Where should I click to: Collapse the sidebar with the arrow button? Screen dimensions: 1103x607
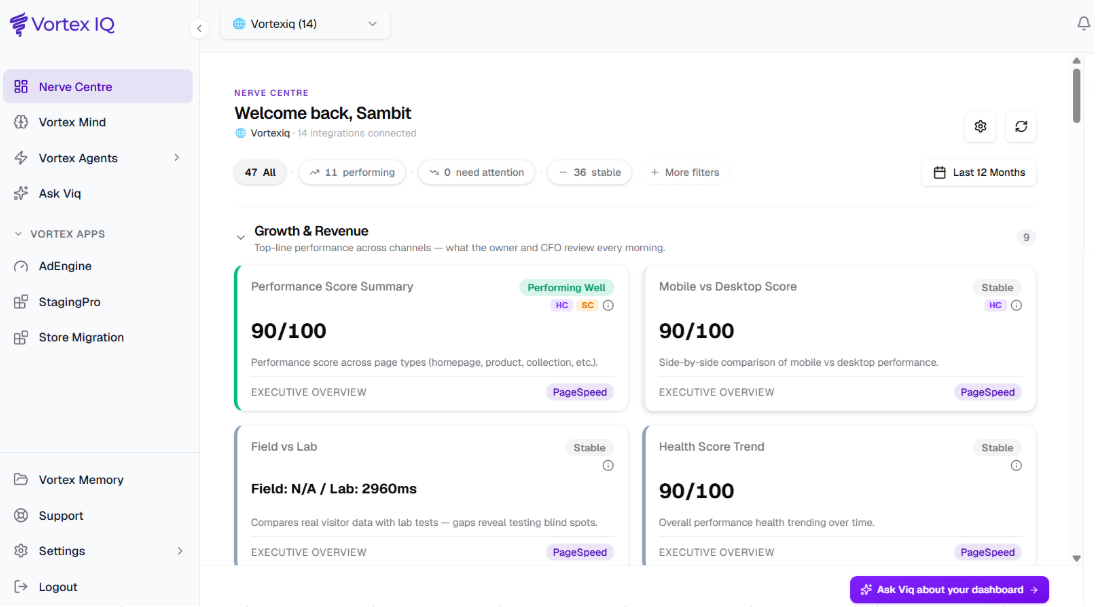pos(199,29)
